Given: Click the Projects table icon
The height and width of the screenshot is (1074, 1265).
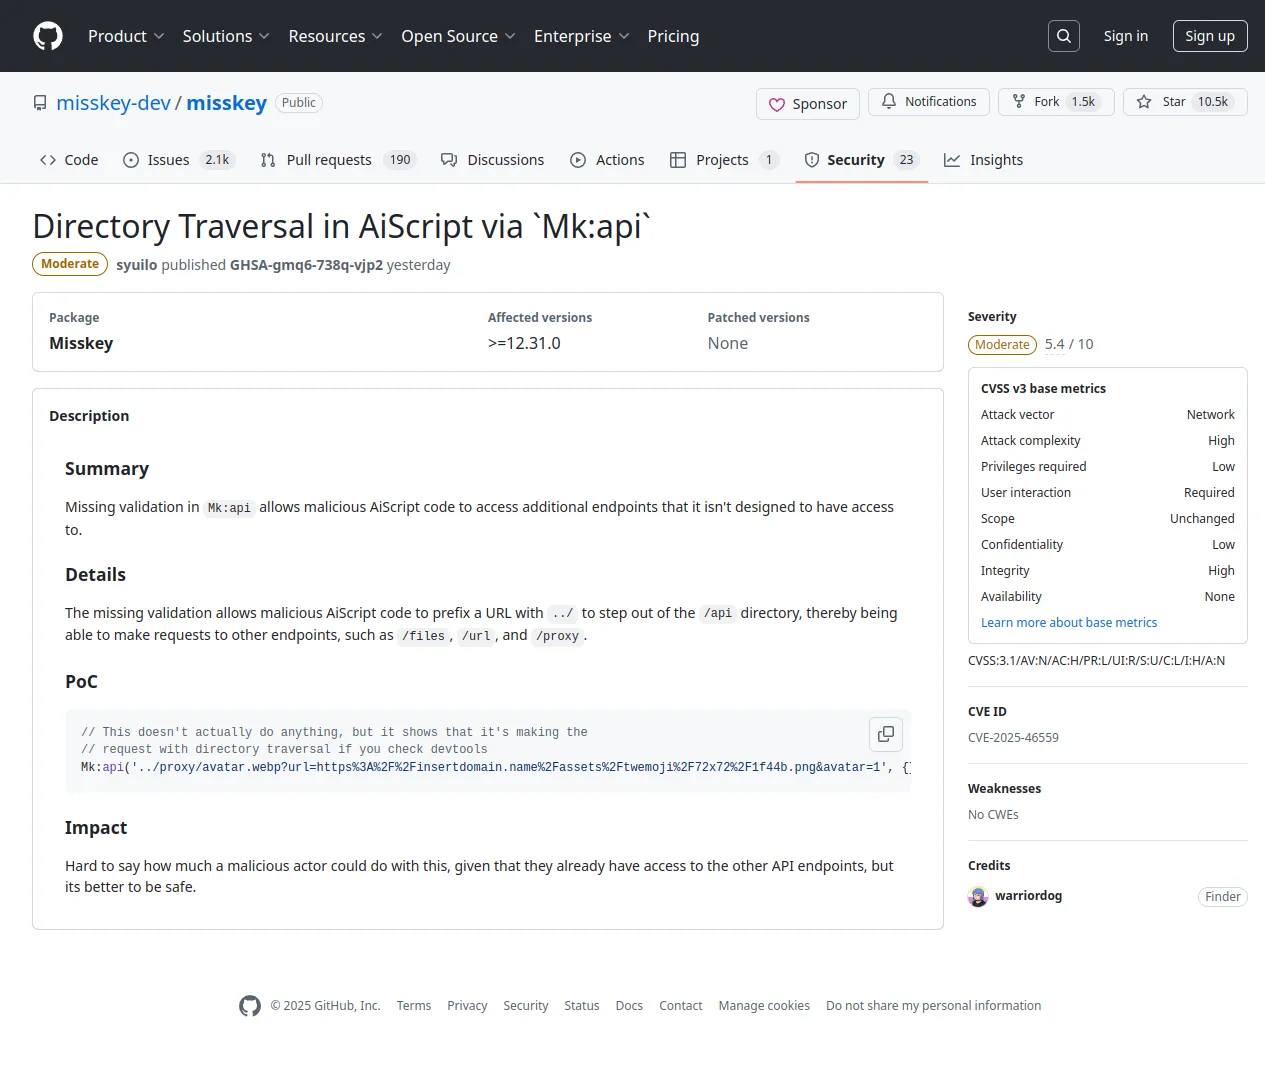Looking at the screenshot, I should tap(678, 160).
